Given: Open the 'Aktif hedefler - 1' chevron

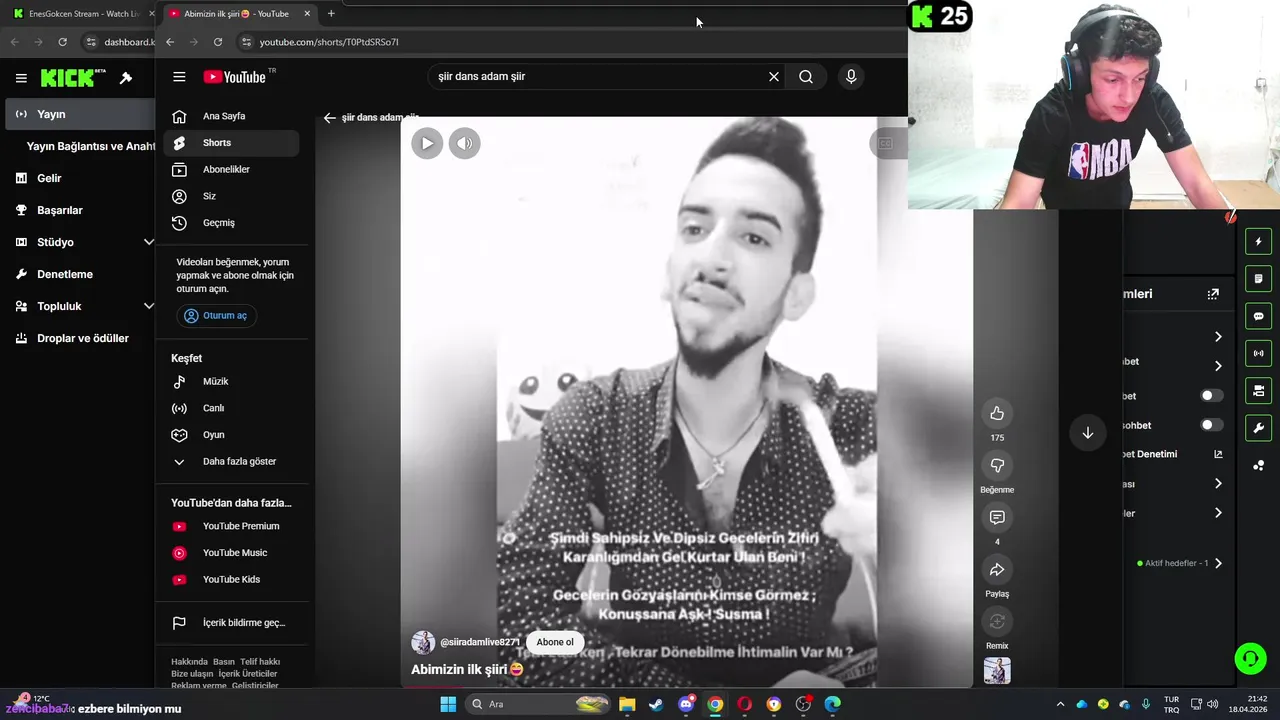Looking at the screenshot, I should [1218, 563].
